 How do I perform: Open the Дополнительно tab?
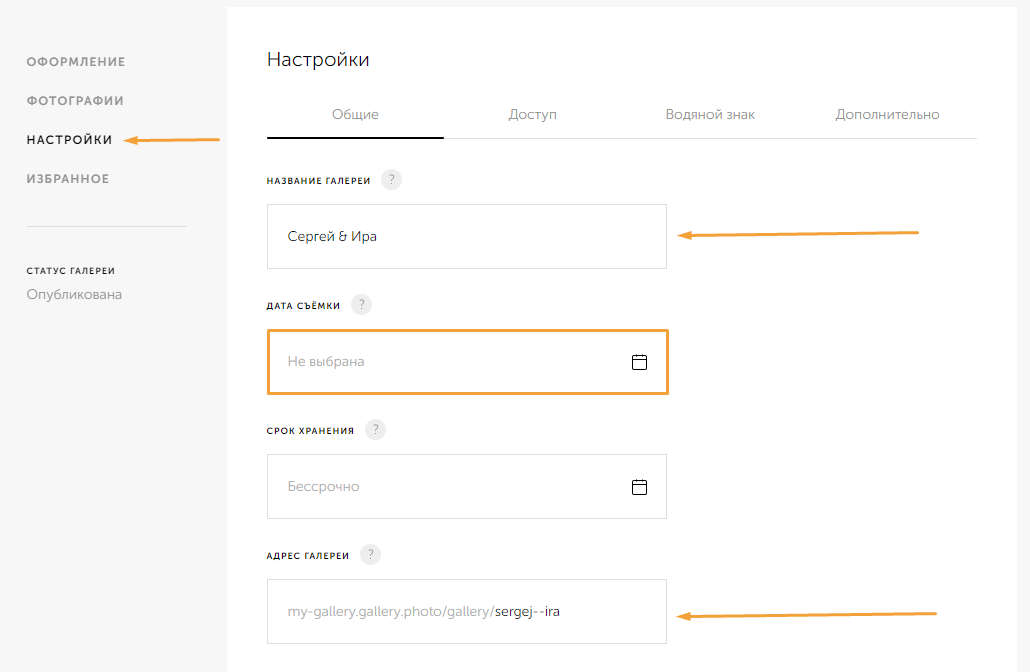point(887,114)
